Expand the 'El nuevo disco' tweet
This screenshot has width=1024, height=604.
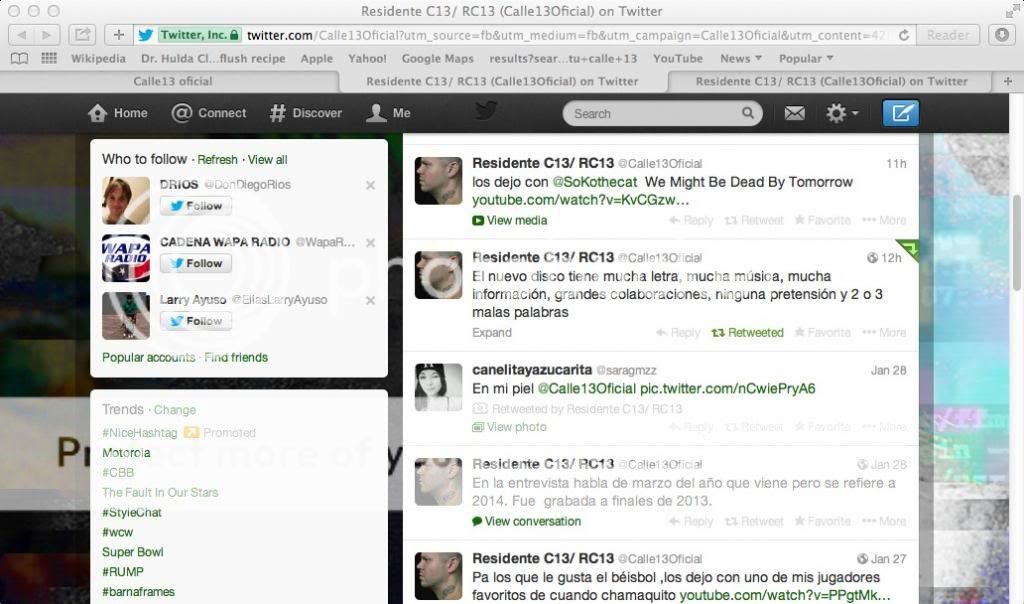click(492, 333)
